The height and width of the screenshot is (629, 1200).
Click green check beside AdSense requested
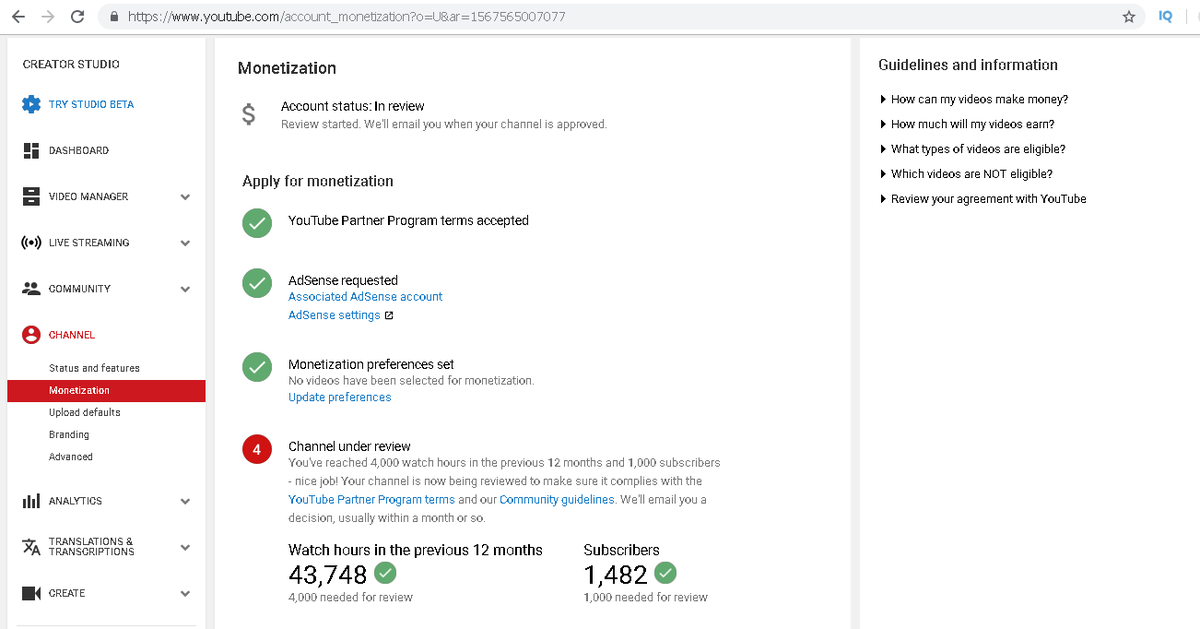(257, 283)
